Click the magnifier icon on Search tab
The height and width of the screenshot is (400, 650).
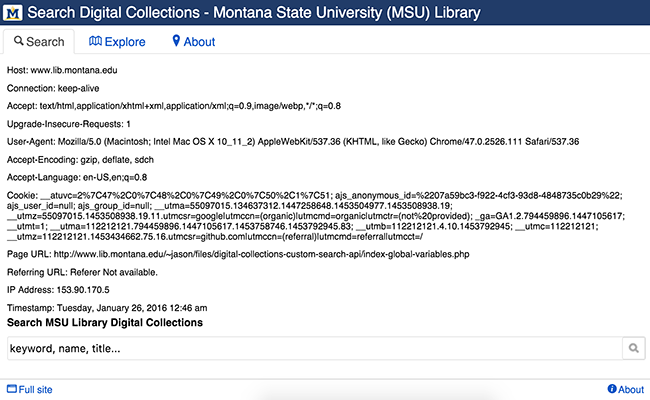click(x=19, y=42)
